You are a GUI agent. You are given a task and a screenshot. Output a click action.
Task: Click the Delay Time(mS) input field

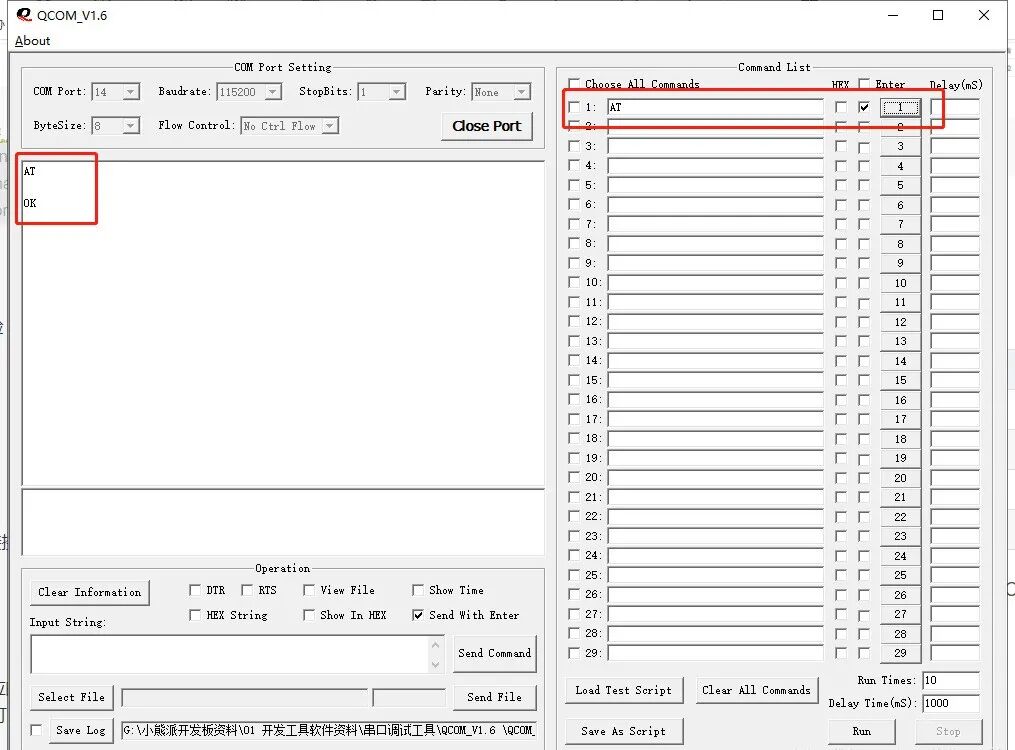(x=950, y=703)
